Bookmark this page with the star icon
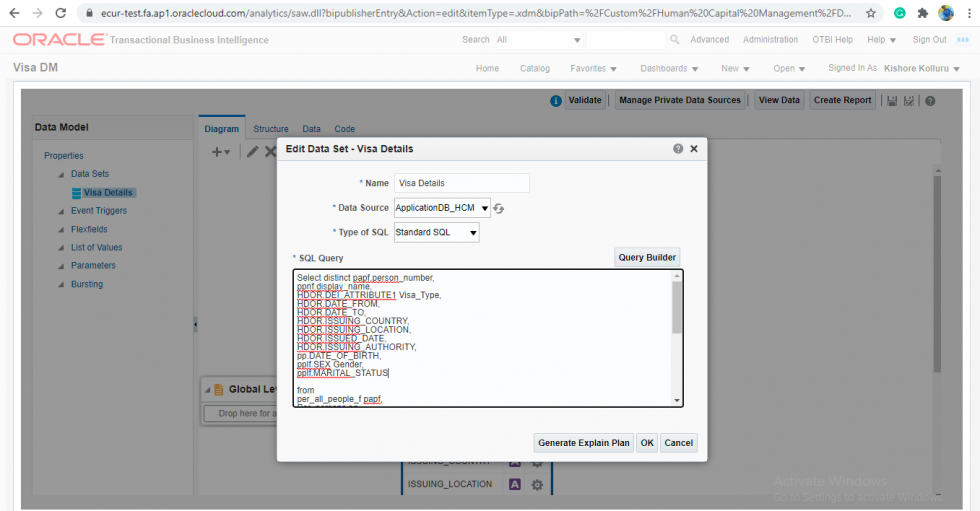Viewport: 980px width, 511px height. pyautogui.click(x=871, y=13)
